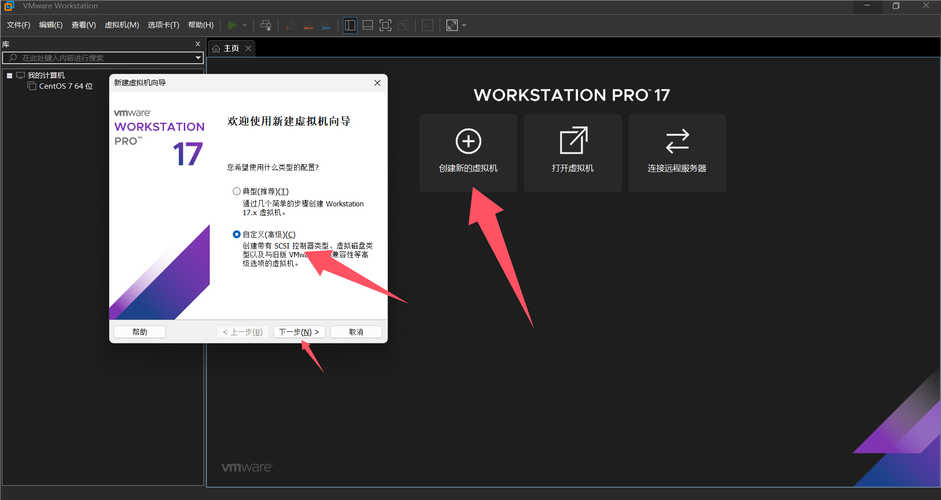Click the create new virtual machine plus icon

pos(468,141)
